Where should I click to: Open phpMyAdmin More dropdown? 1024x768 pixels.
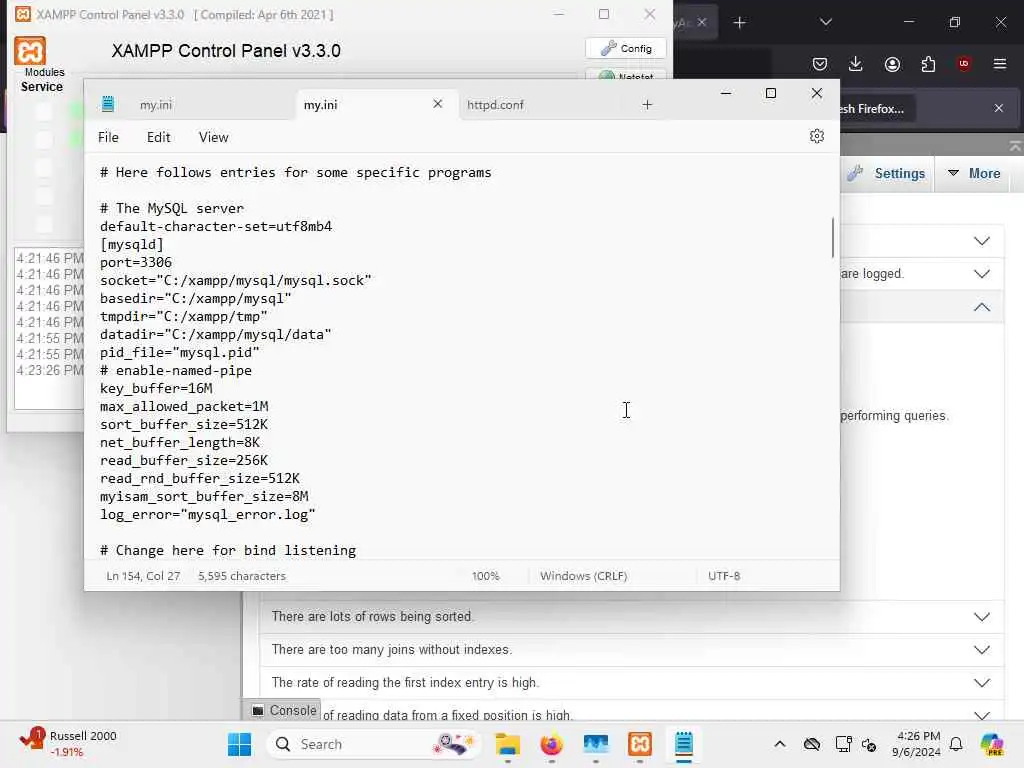[974, 173]
